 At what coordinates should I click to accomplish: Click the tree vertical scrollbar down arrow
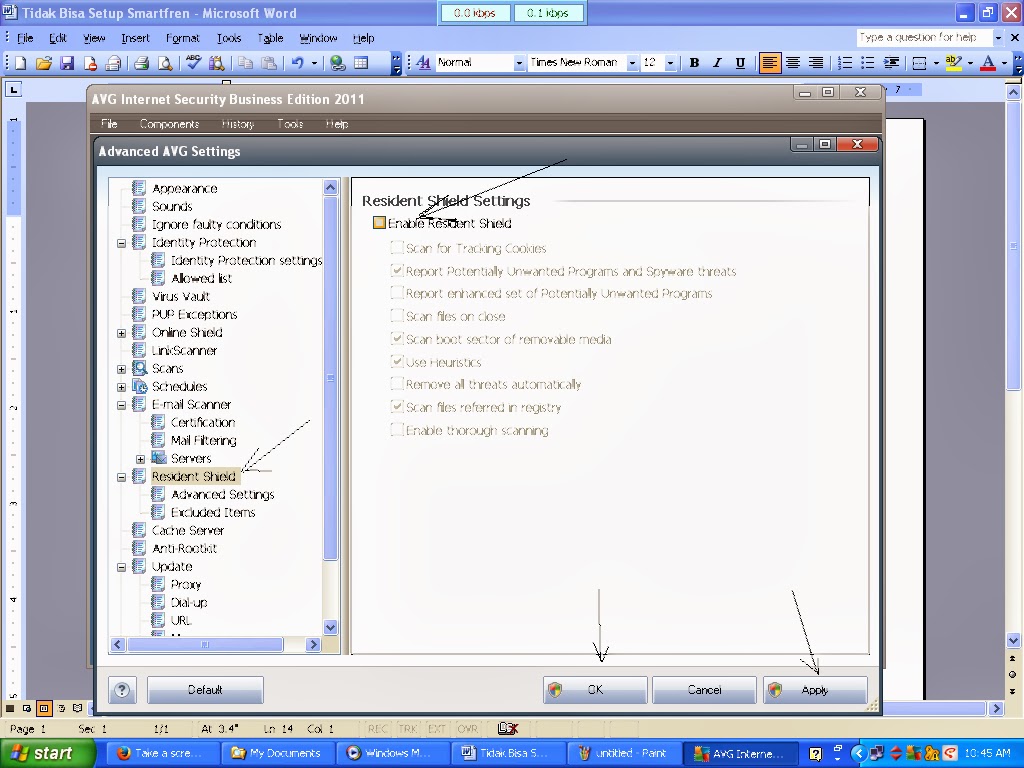tap(330, 627)
